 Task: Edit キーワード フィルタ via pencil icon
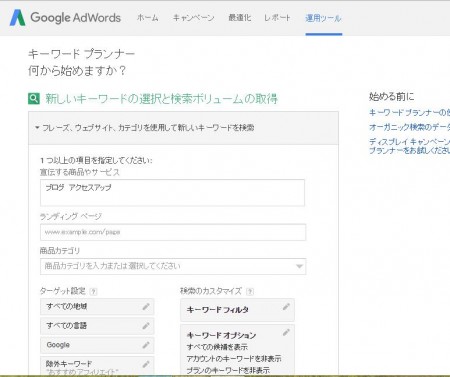click(286, 307)
